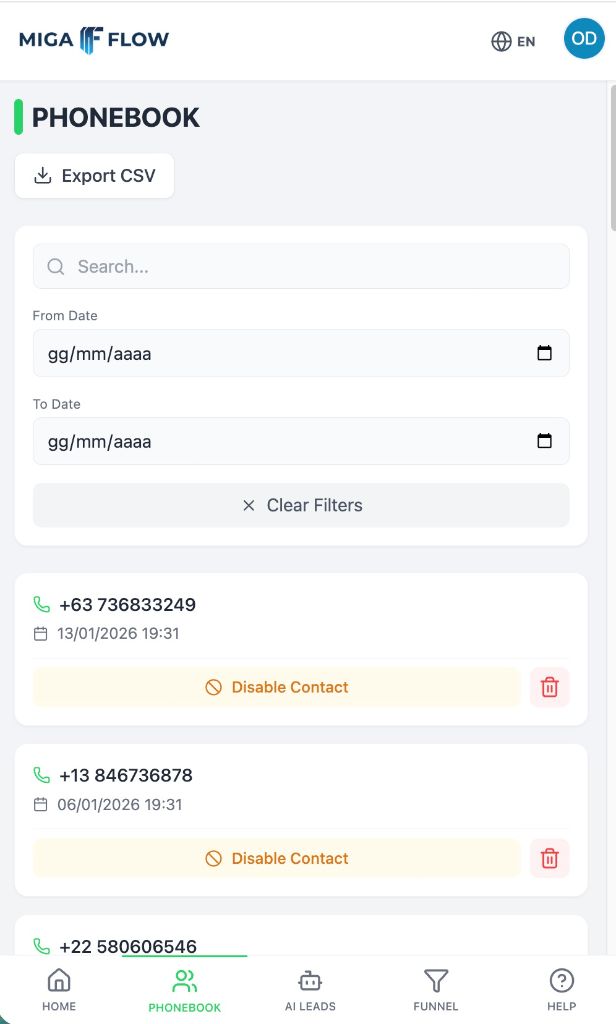616x1024 pixels.
Task: Open the Help tab
Action: pyautogui.click(x=562, y=990)
